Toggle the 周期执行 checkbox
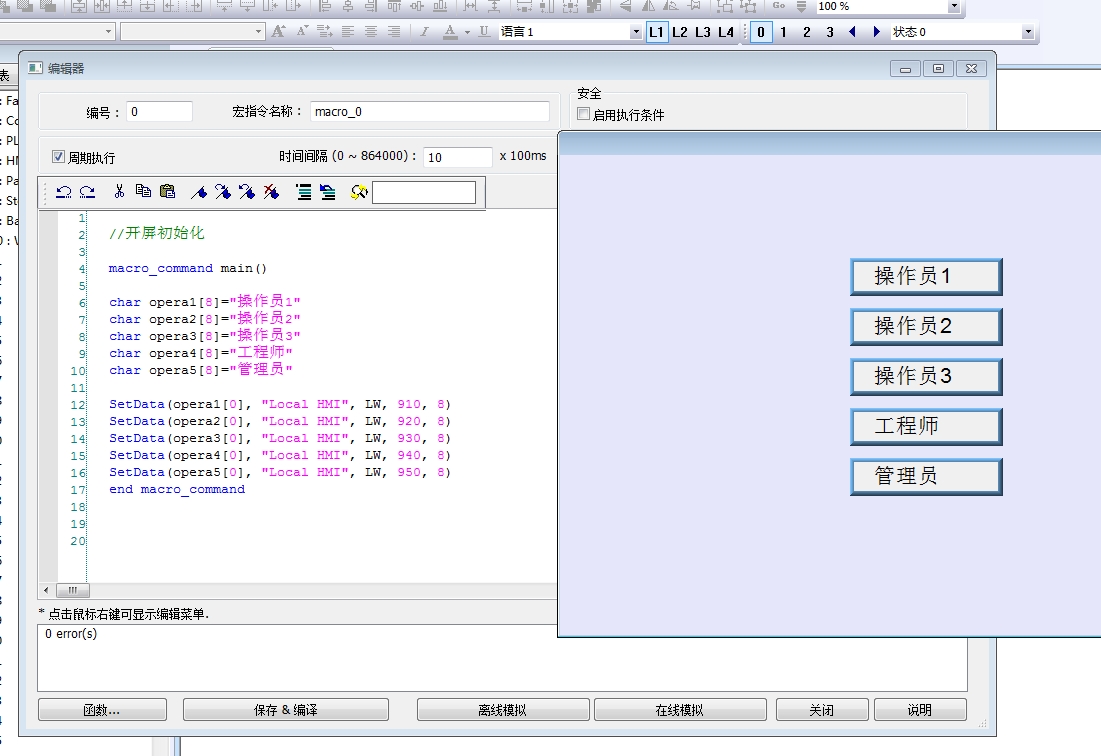 tap(58, 157)
